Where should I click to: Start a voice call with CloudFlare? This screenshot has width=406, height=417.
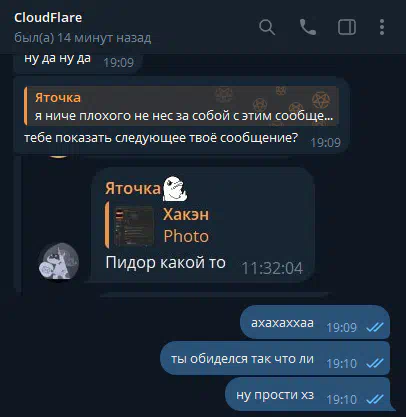coord(307,27)
